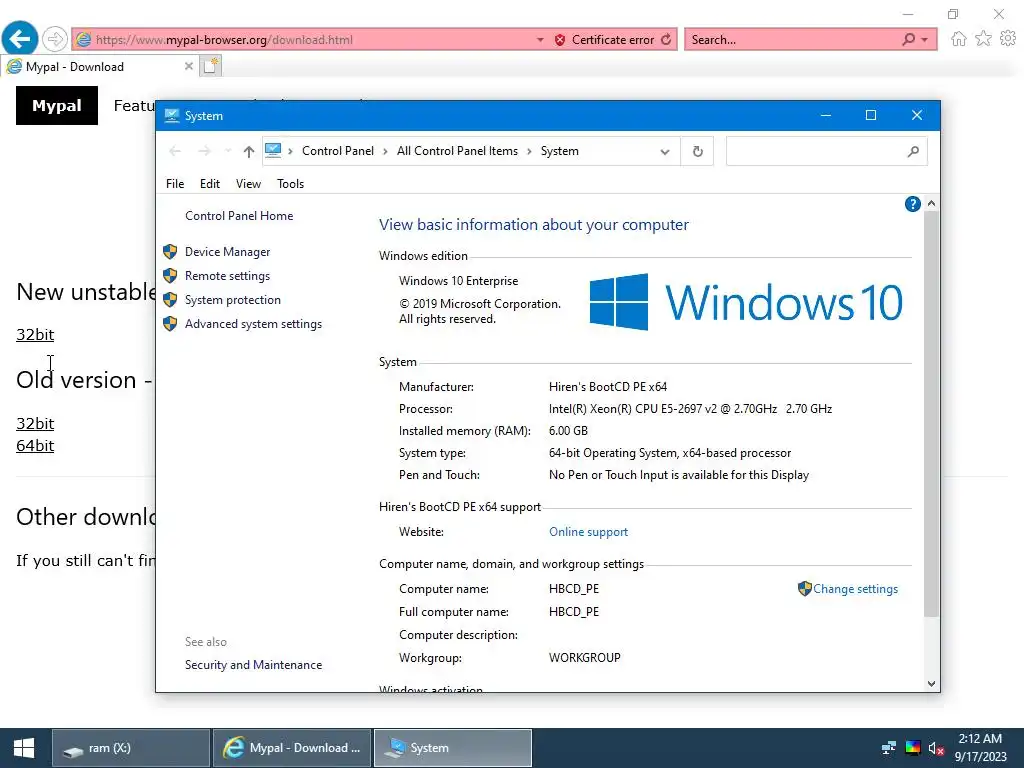Open browser Favorites star icon
The width and height of the screenshot is (1024, 768).
[x=983, y=39]
